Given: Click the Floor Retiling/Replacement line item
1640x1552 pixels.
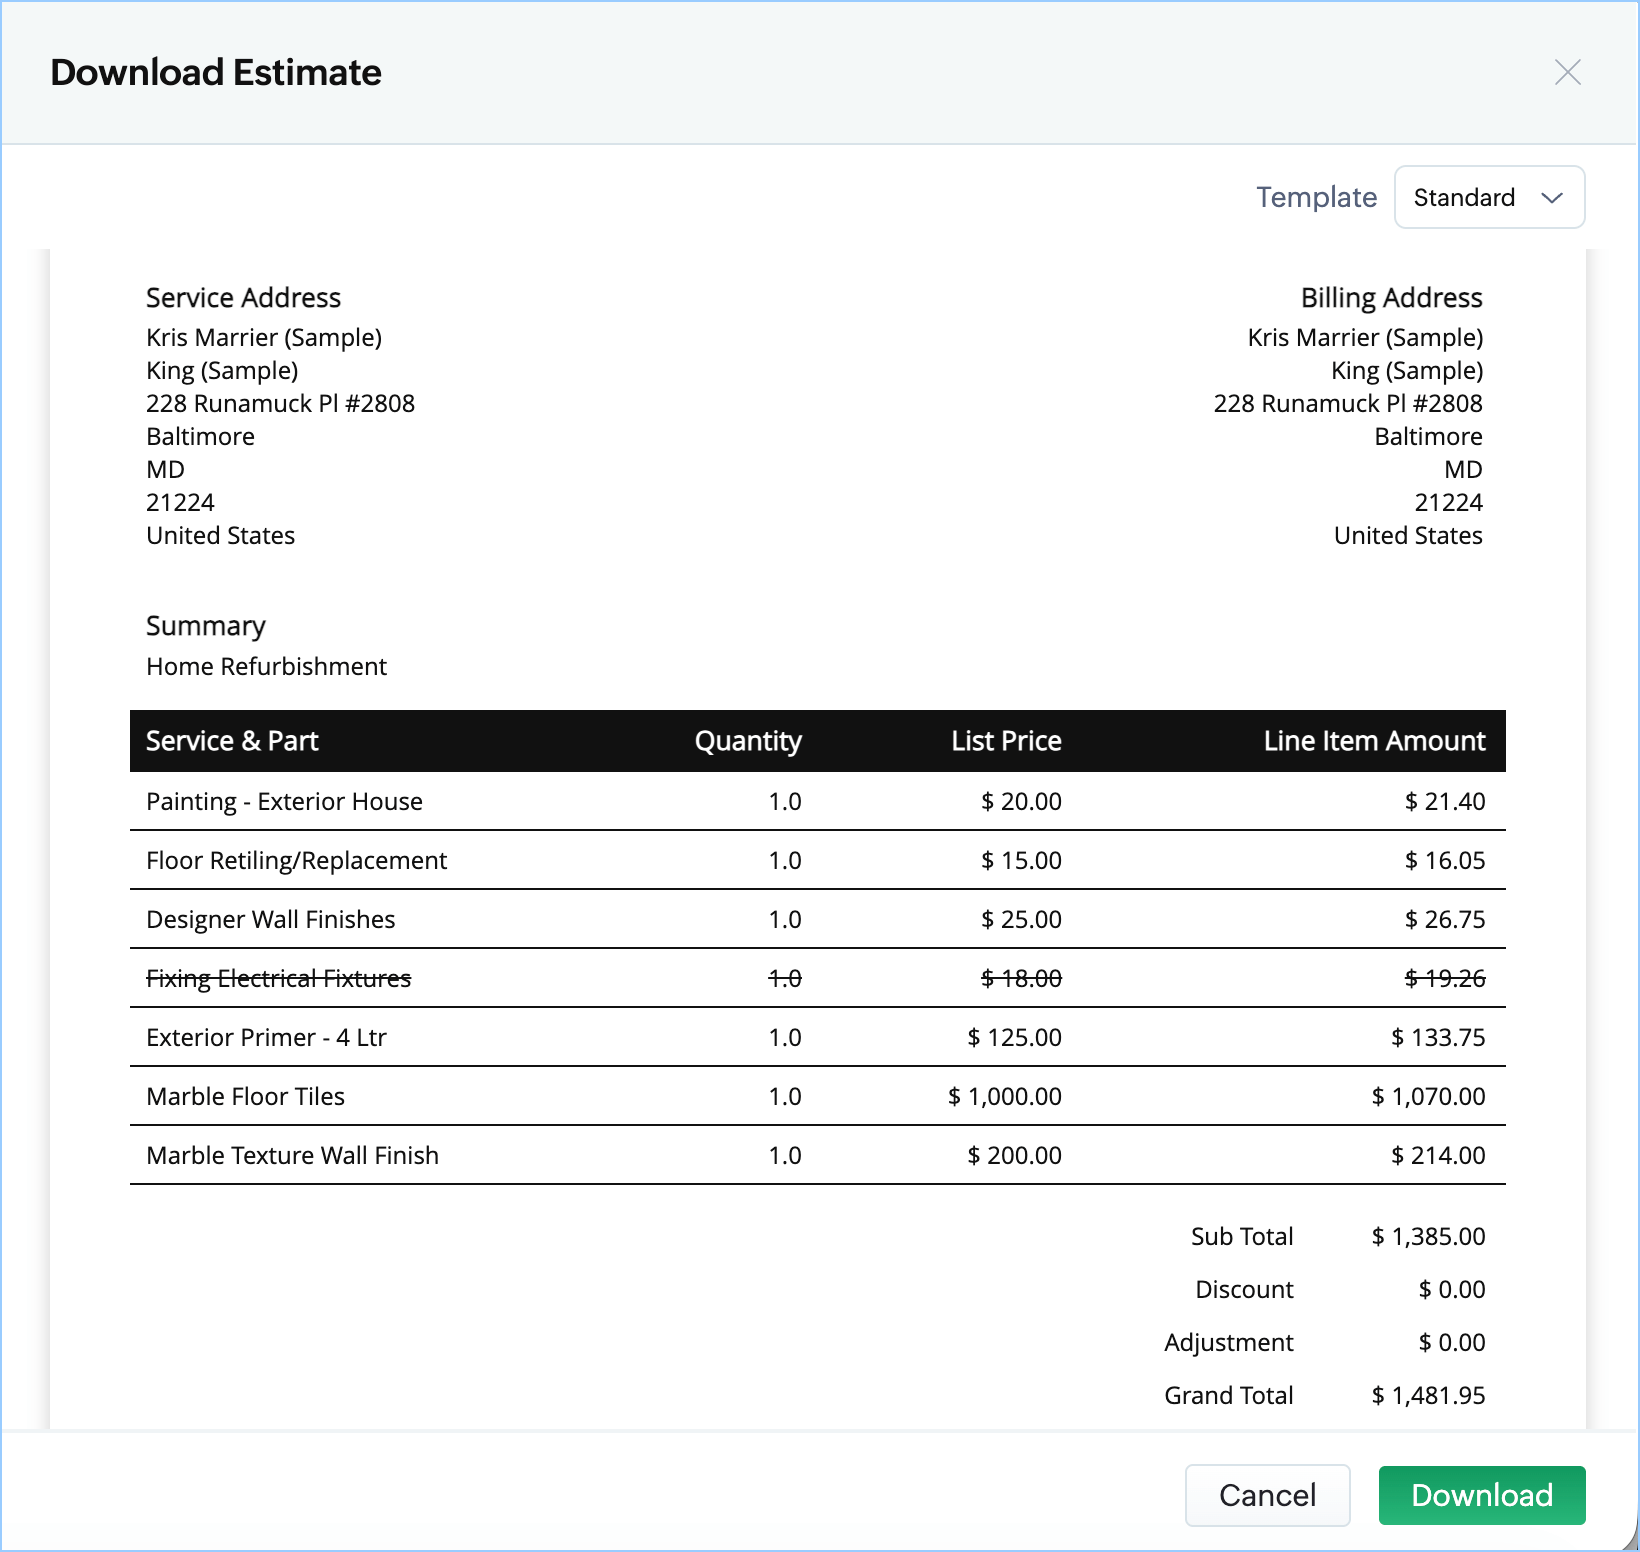Looking at the screenshot, I should [x=297, y=860].
